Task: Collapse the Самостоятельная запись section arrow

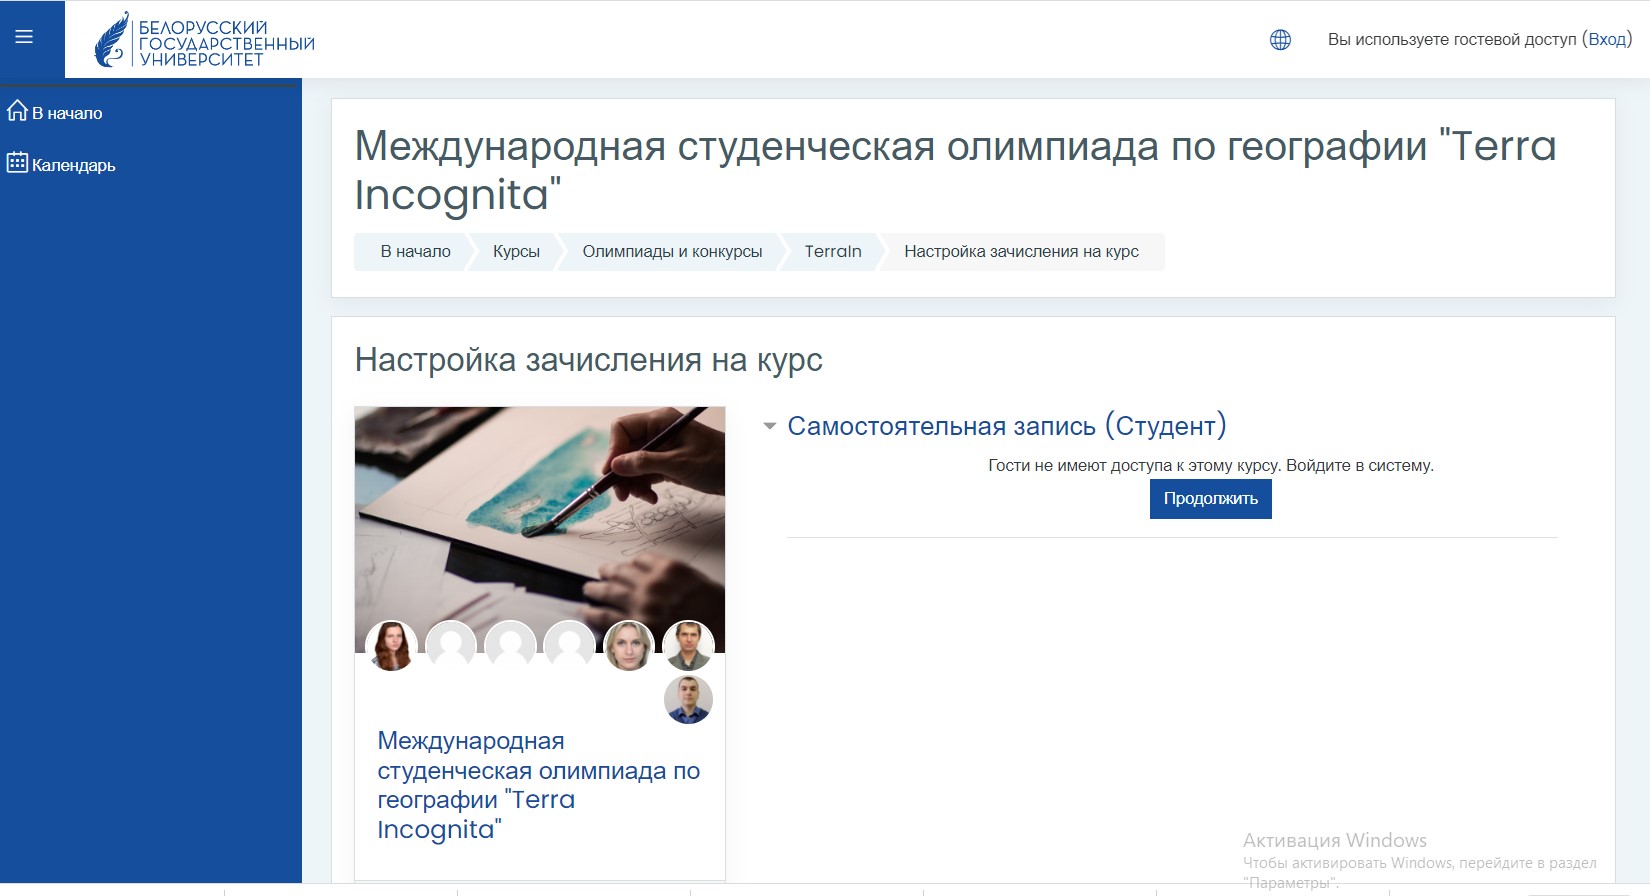Action: click(770, 426)
